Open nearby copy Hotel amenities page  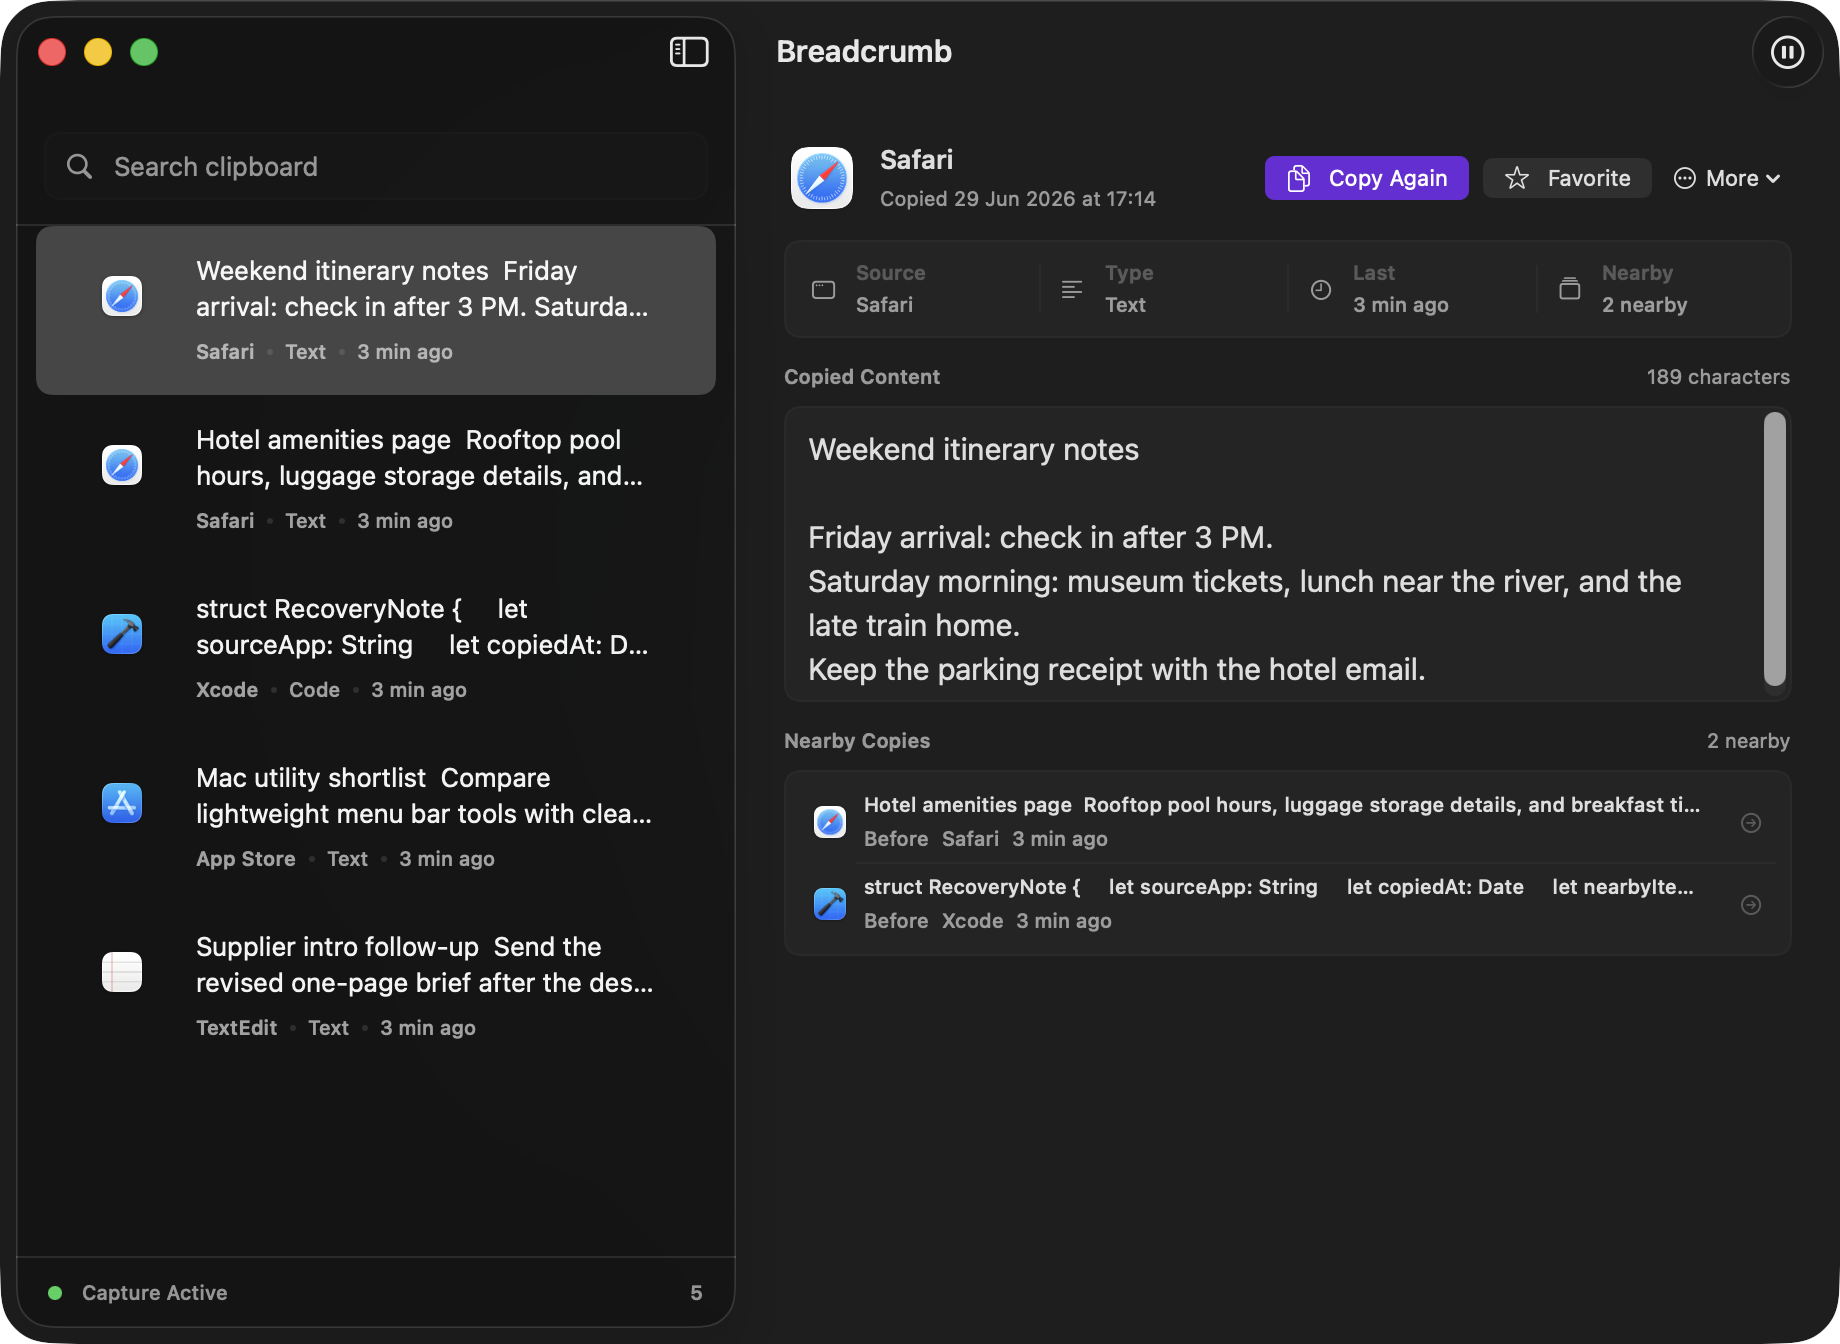point(1288,822)
